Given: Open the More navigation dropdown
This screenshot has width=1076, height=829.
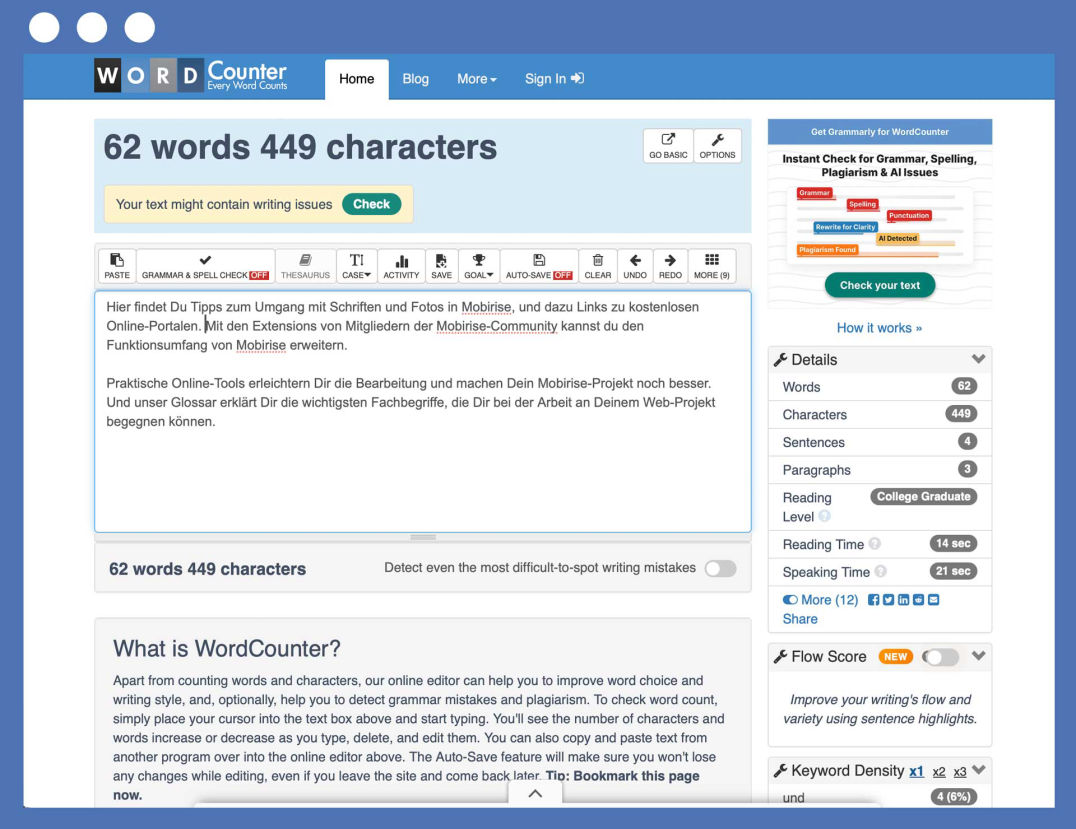Looking at the screenshot, I should (x=476, y=79).
